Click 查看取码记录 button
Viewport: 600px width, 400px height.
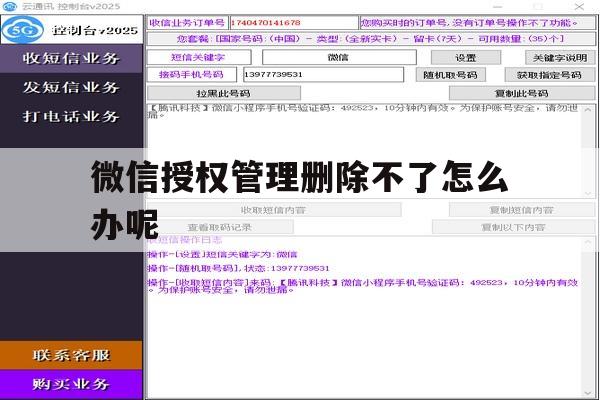click(x=220, y=227)
